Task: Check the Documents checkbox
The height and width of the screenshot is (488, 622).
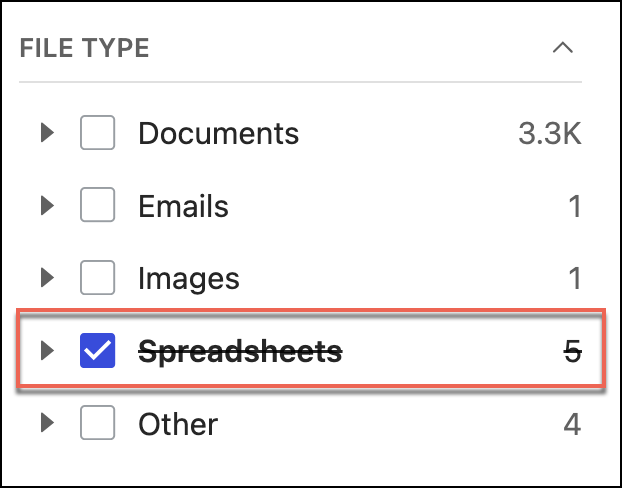Action: (97, 133)
